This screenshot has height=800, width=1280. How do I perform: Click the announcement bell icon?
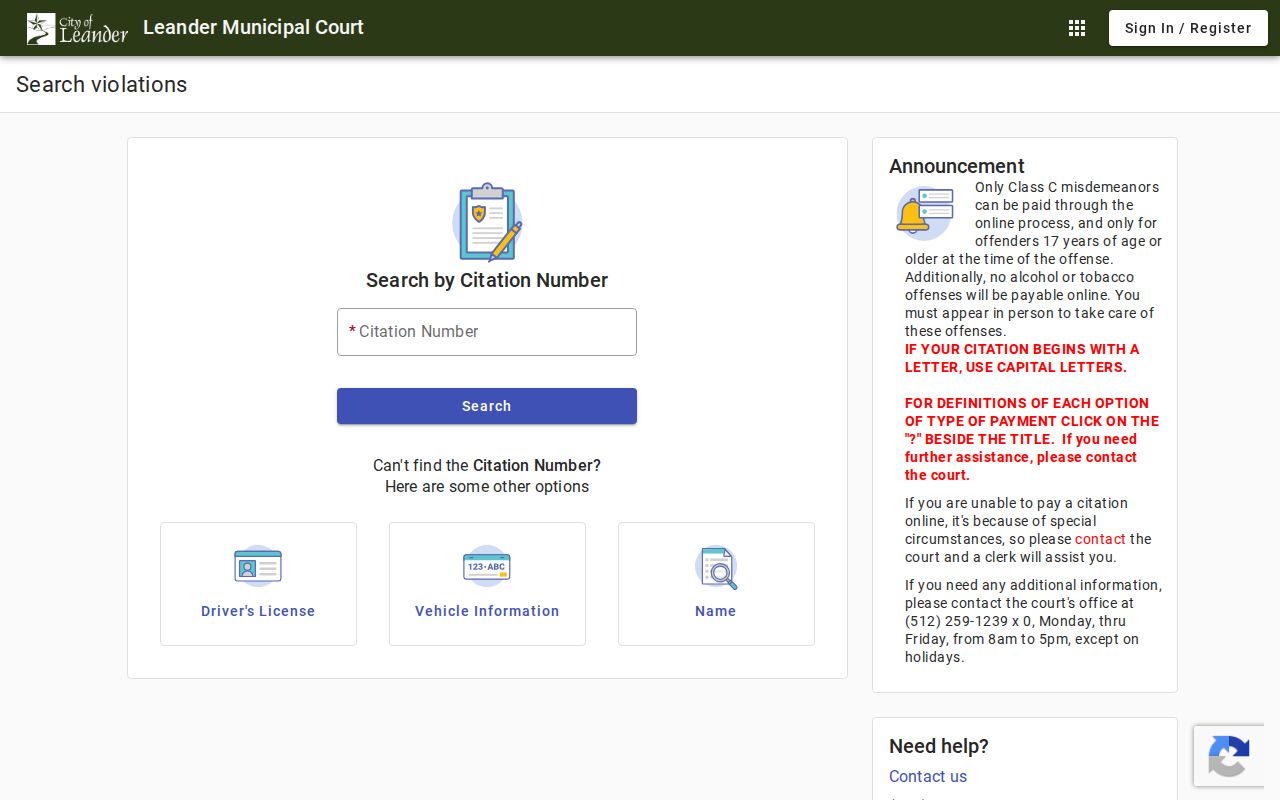(924, 213)
